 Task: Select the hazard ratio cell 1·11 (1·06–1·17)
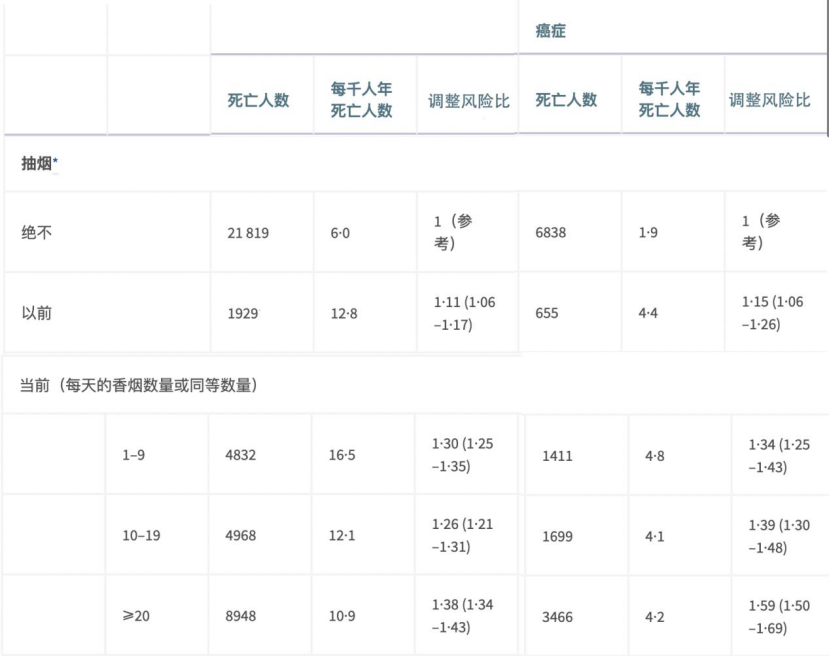point(465,313)
